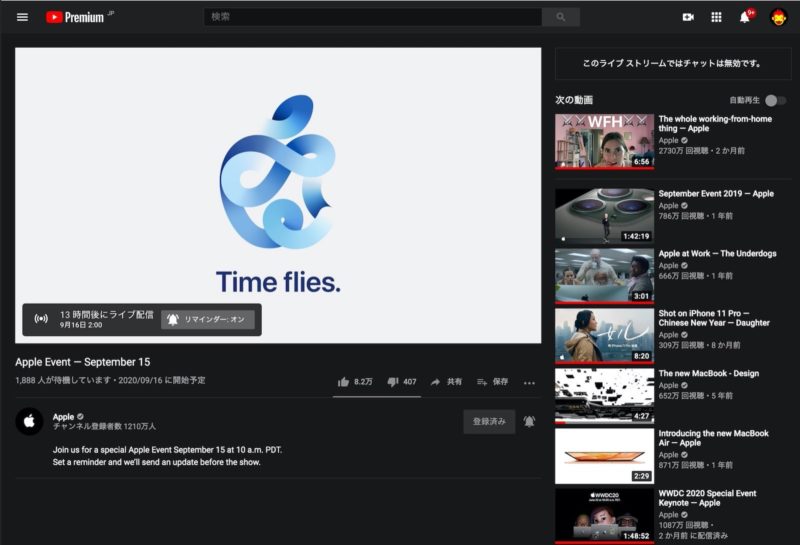Click the 登録済み subscribed button
The width and height of the screenshot is (800, 545).
(489, 422)
